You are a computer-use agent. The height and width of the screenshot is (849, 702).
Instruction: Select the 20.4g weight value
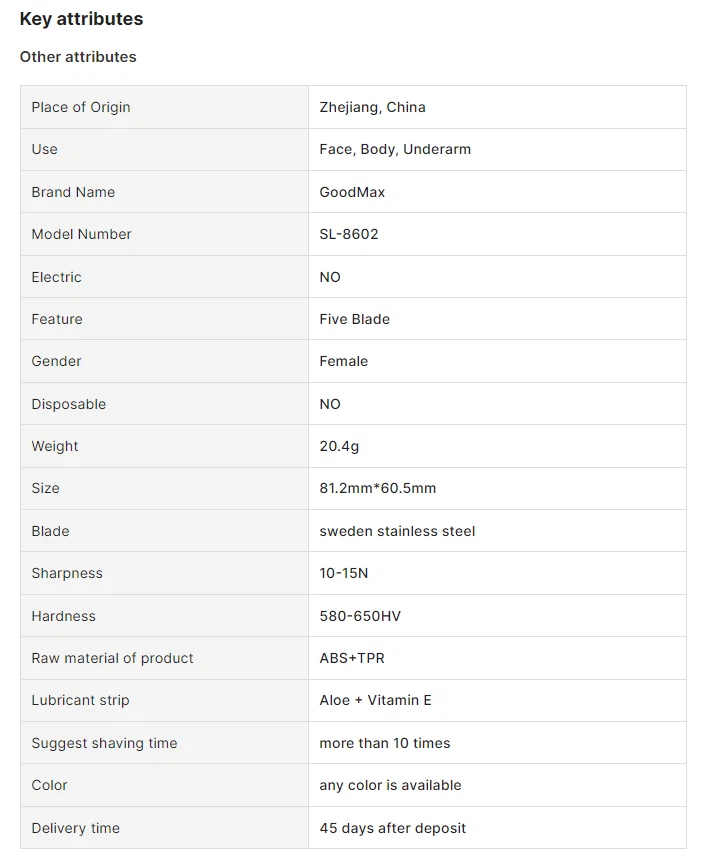pos(339,447)
